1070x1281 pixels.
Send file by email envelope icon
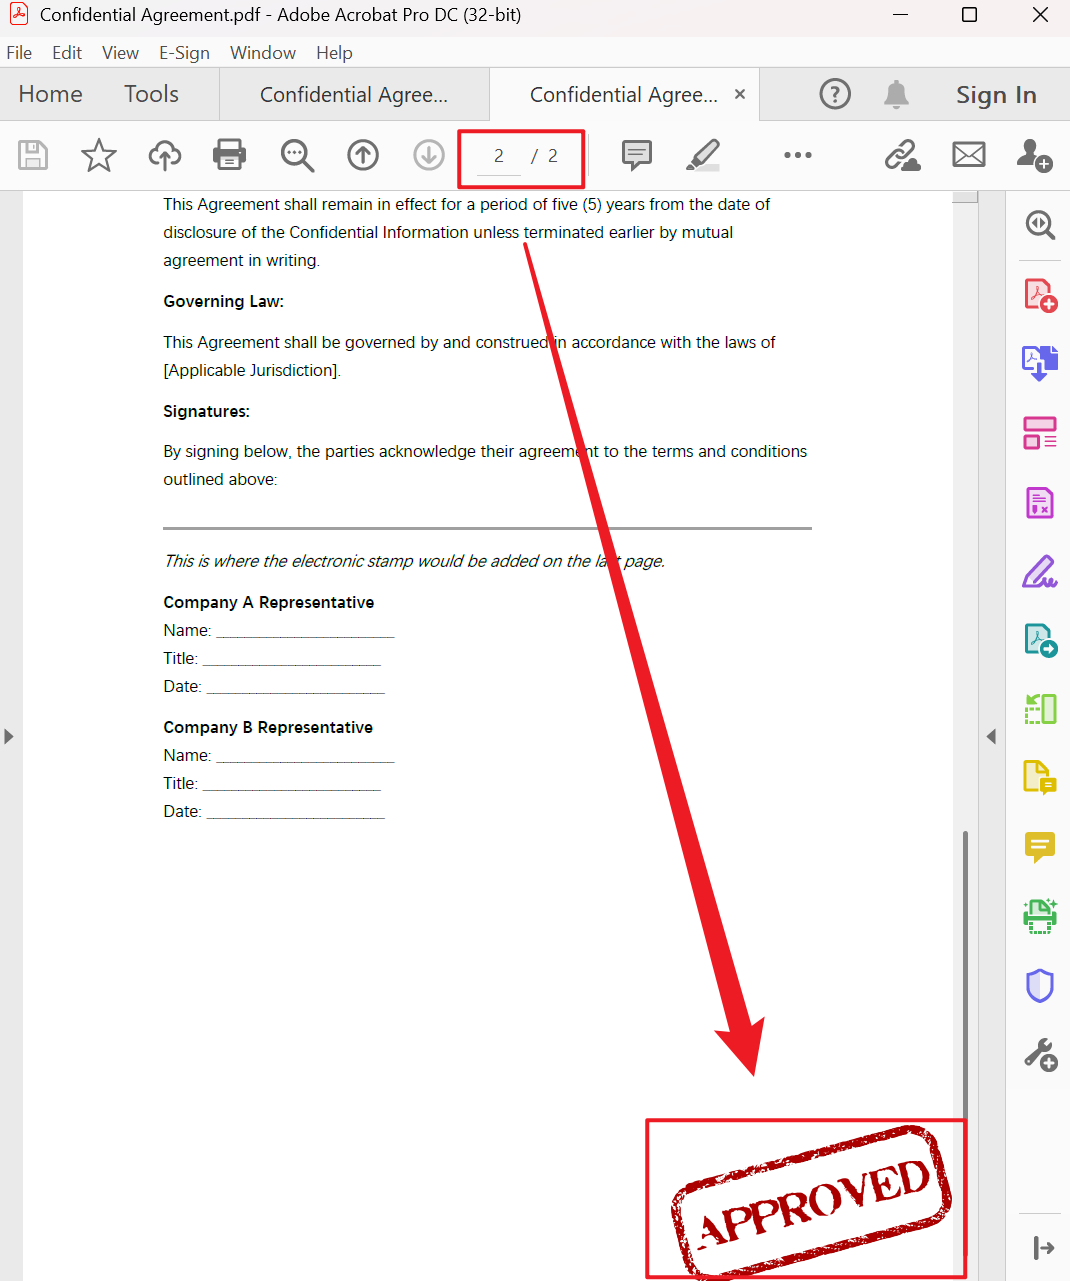[968, 155]
